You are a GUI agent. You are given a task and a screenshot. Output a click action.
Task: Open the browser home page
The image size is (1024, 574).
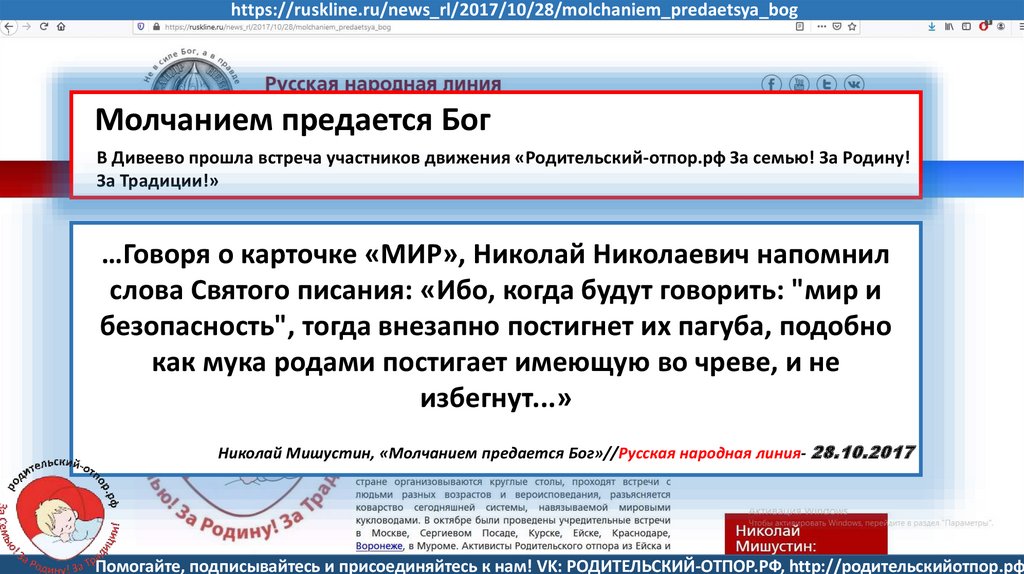point(61,27)
